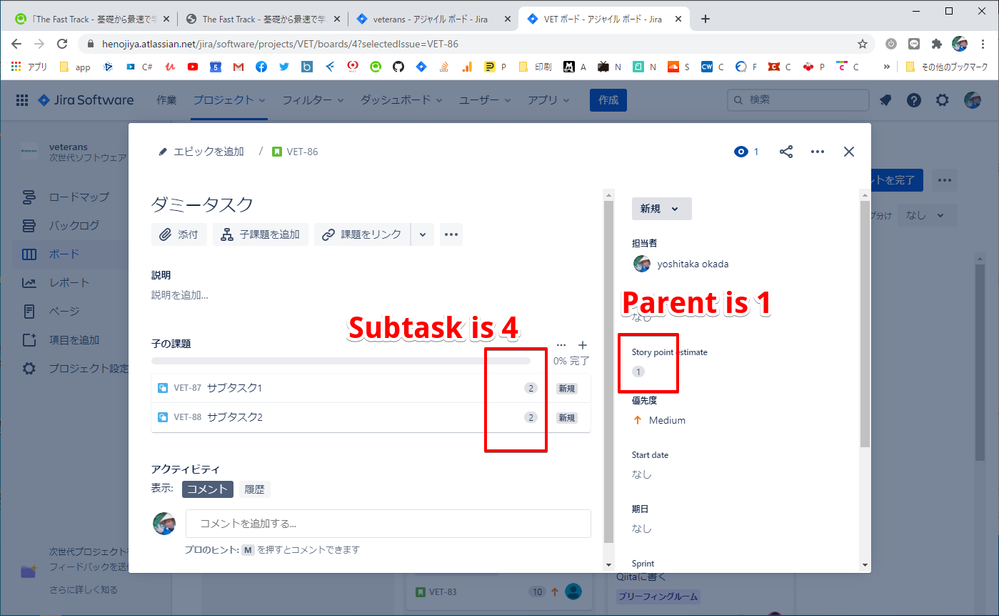The width and height of the screenshot is (999, 616).
Task: Click your profile avatar in the top bar
Action: [972, 100]
